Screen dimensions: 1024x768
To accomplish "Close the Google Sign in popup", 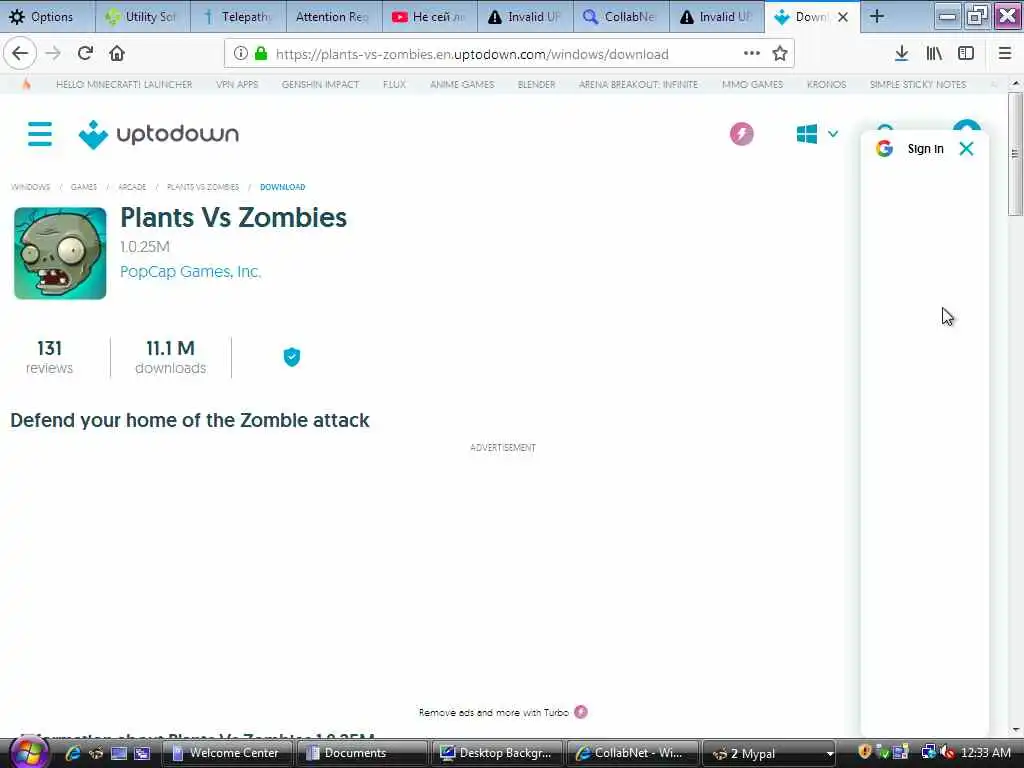I will [967, 149].
